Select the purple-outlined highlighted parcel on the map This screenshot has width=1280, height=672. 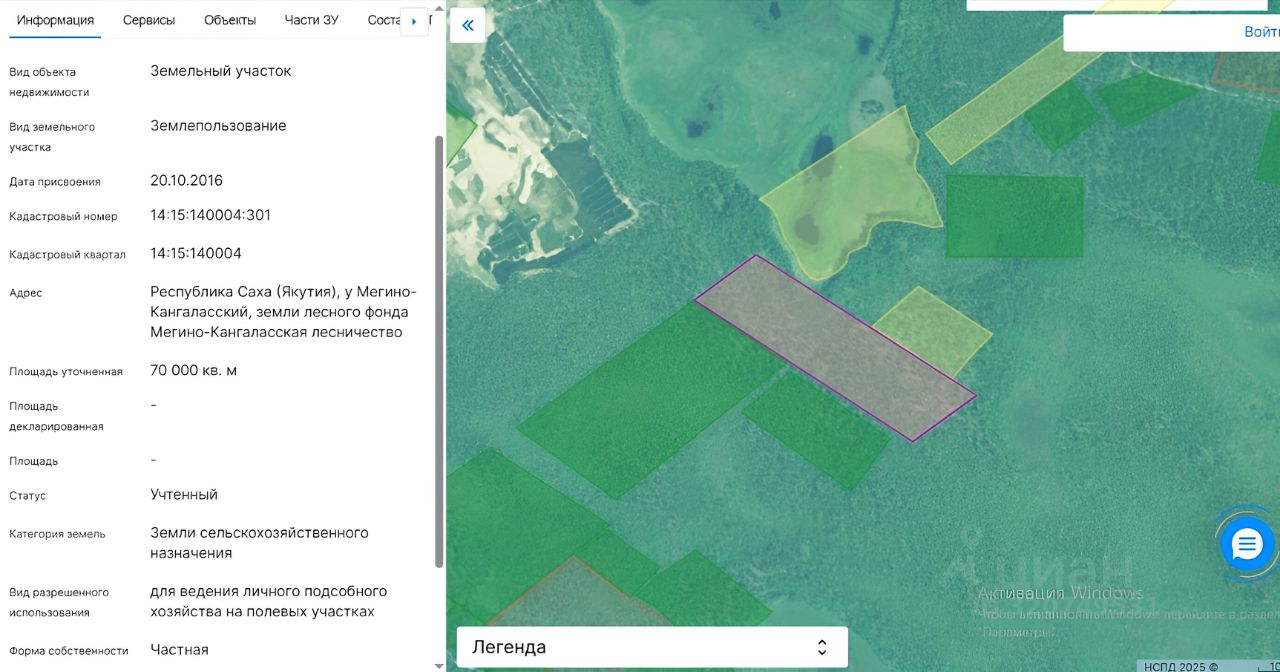[x=835, y=348]
